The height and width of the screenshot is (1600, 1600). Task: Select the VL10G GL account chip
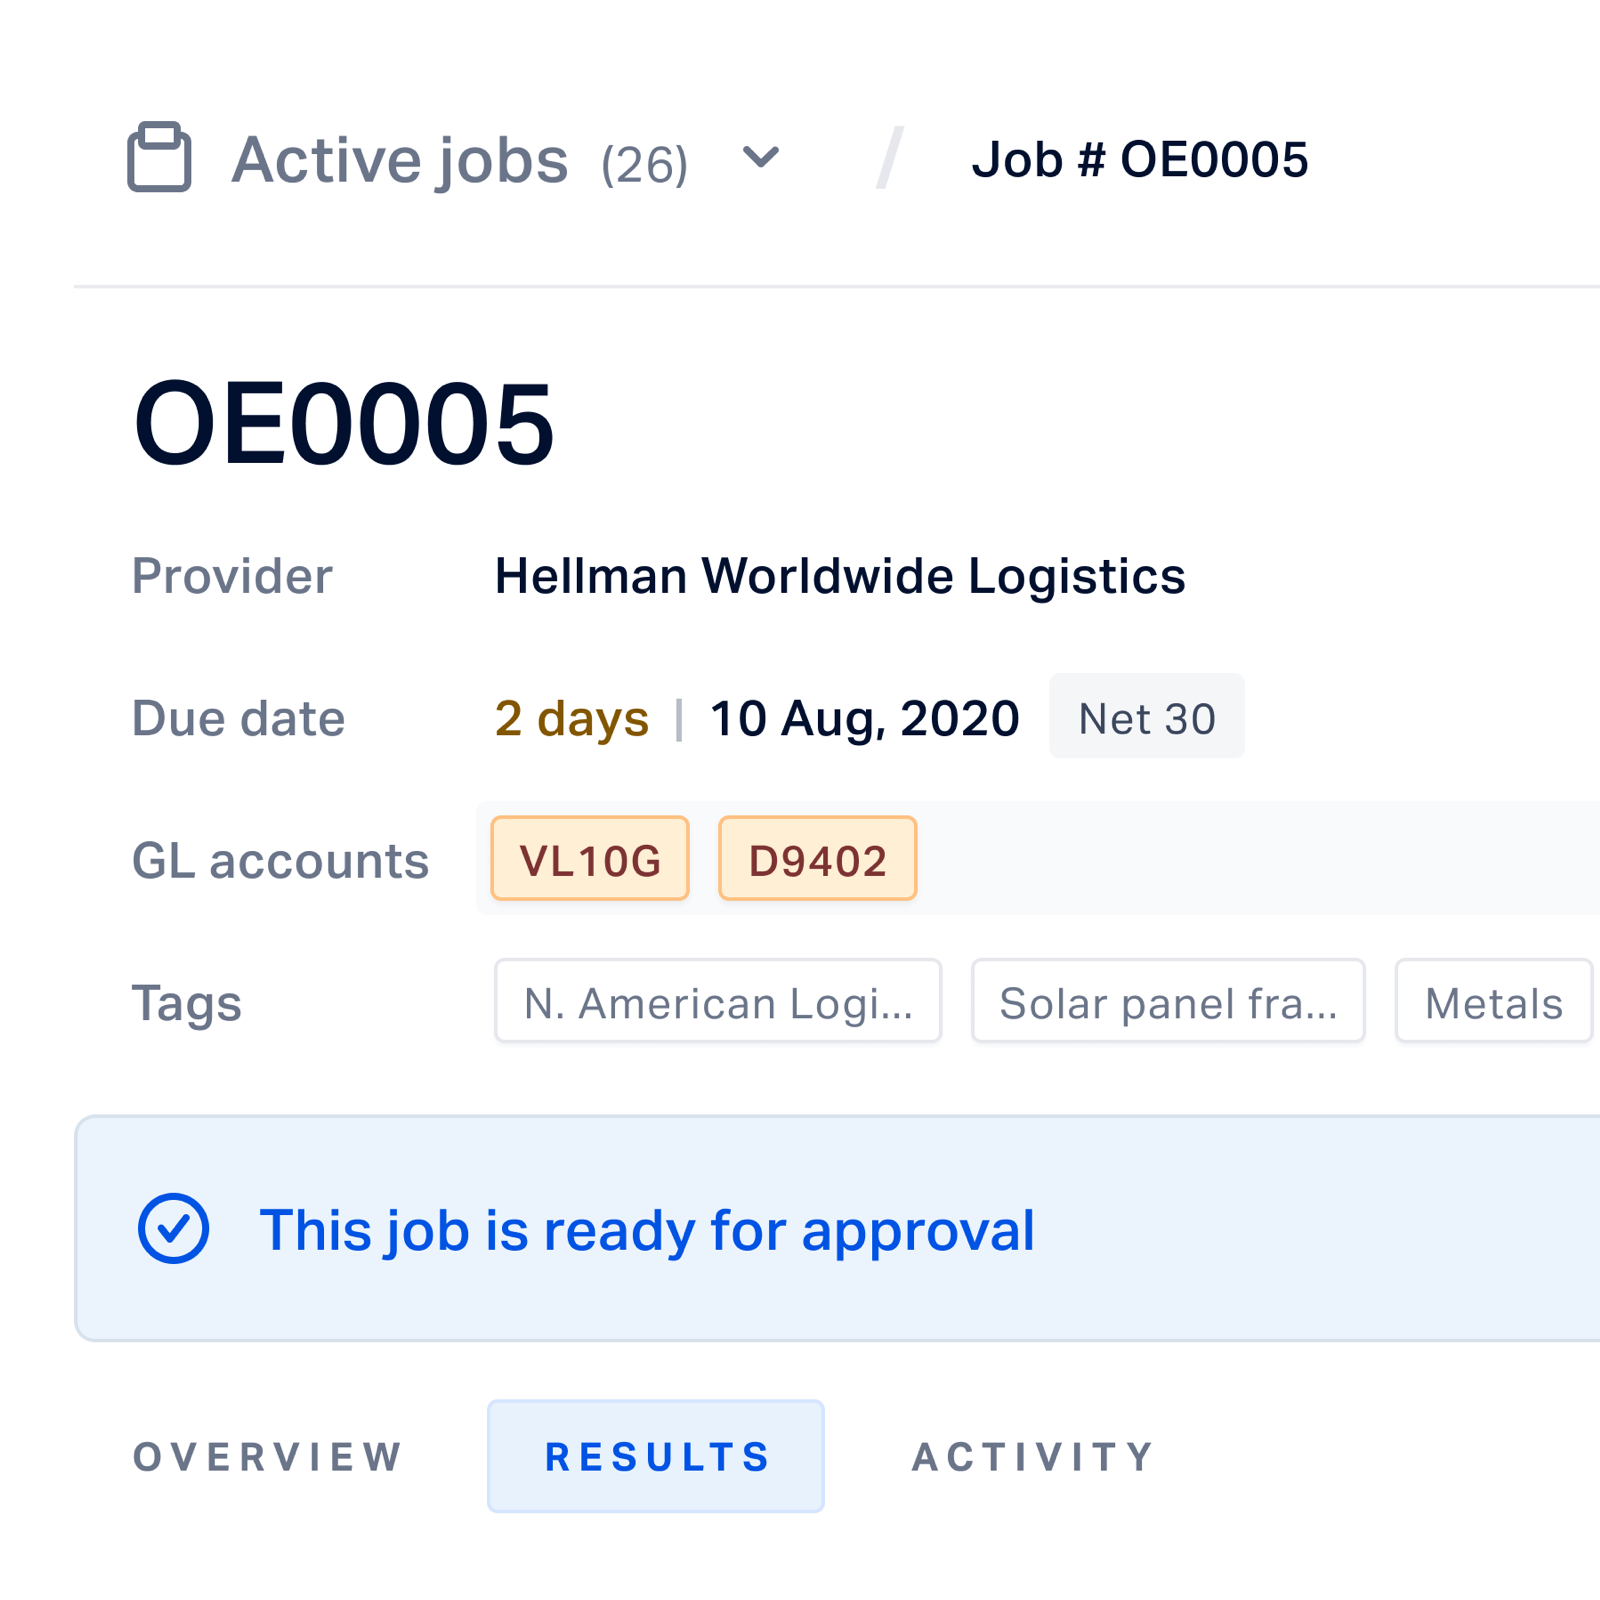click(590, 859)
